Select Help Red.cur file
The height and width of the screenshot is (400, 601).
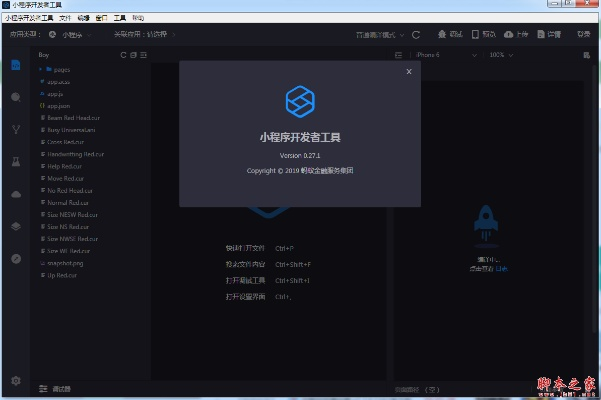click(x=64, y=166)
